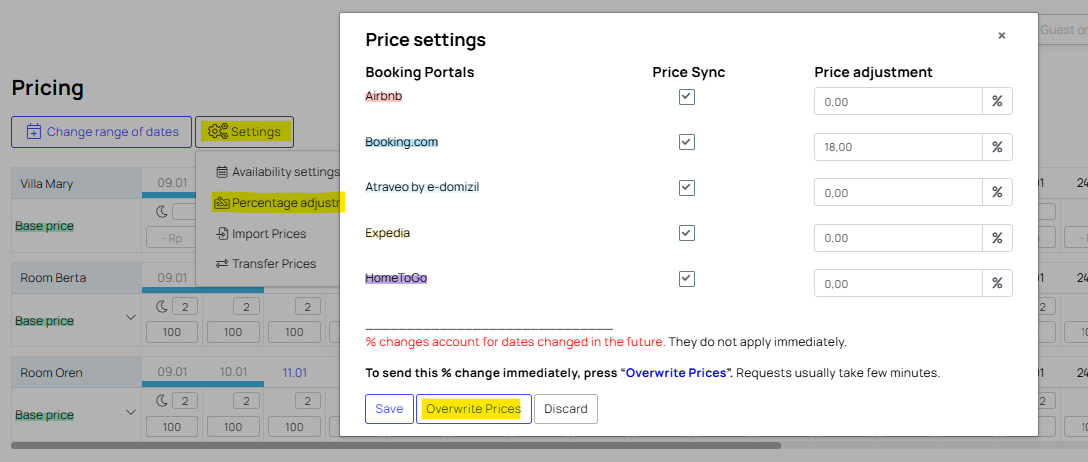Screen dimensions: 1088x462
Task: Click the Expedia price adjustment field
Action: [x=899, y=238]
